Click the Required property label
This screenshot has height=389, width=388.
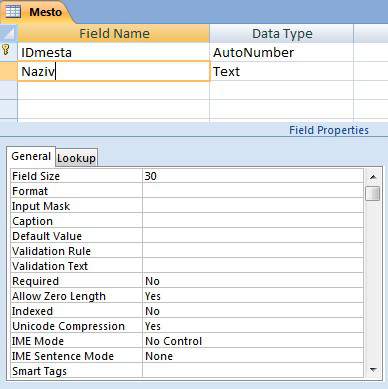(35, 281)
